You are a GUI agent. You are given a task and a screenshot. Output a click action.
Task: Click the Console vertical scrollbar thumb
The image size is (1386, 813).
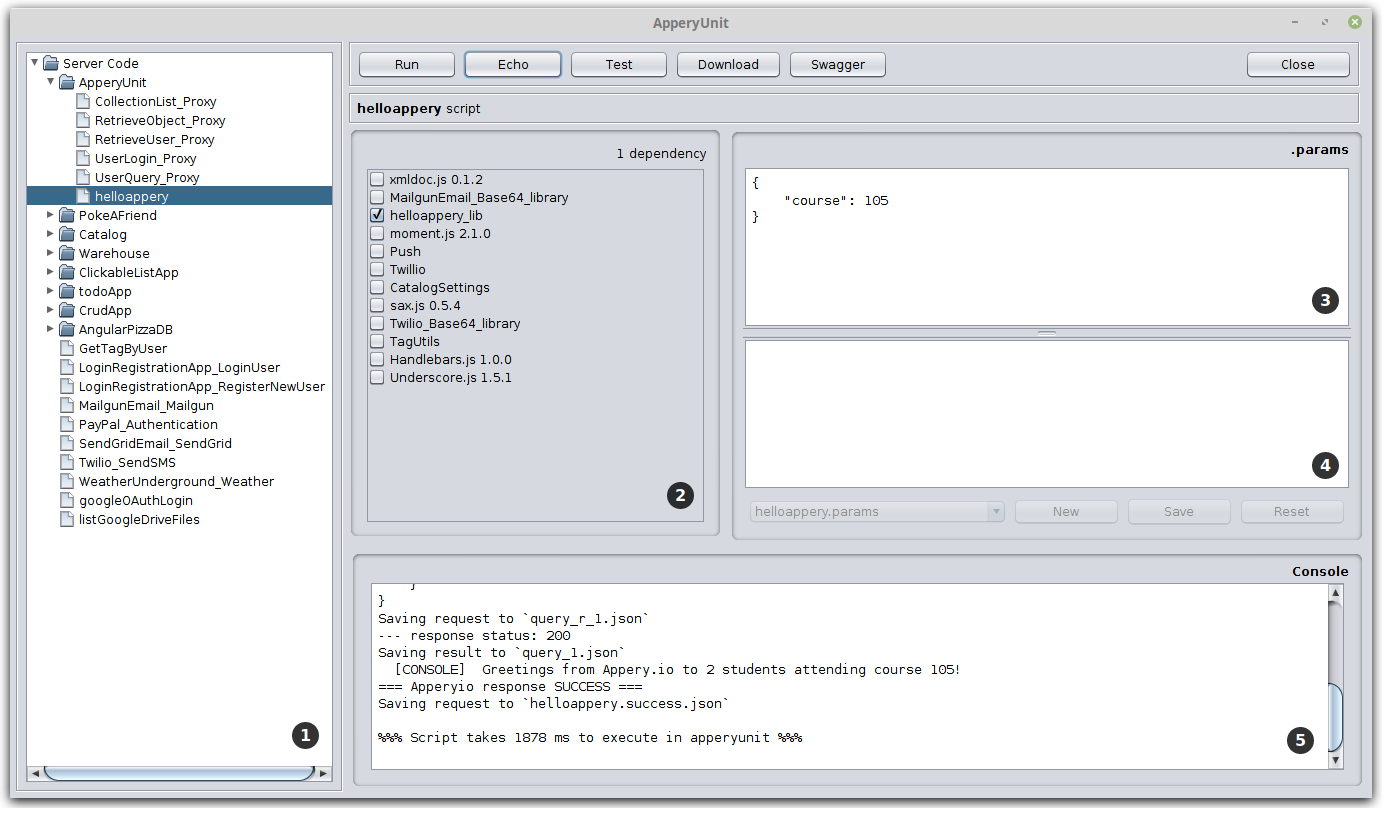coord(1335,717)
